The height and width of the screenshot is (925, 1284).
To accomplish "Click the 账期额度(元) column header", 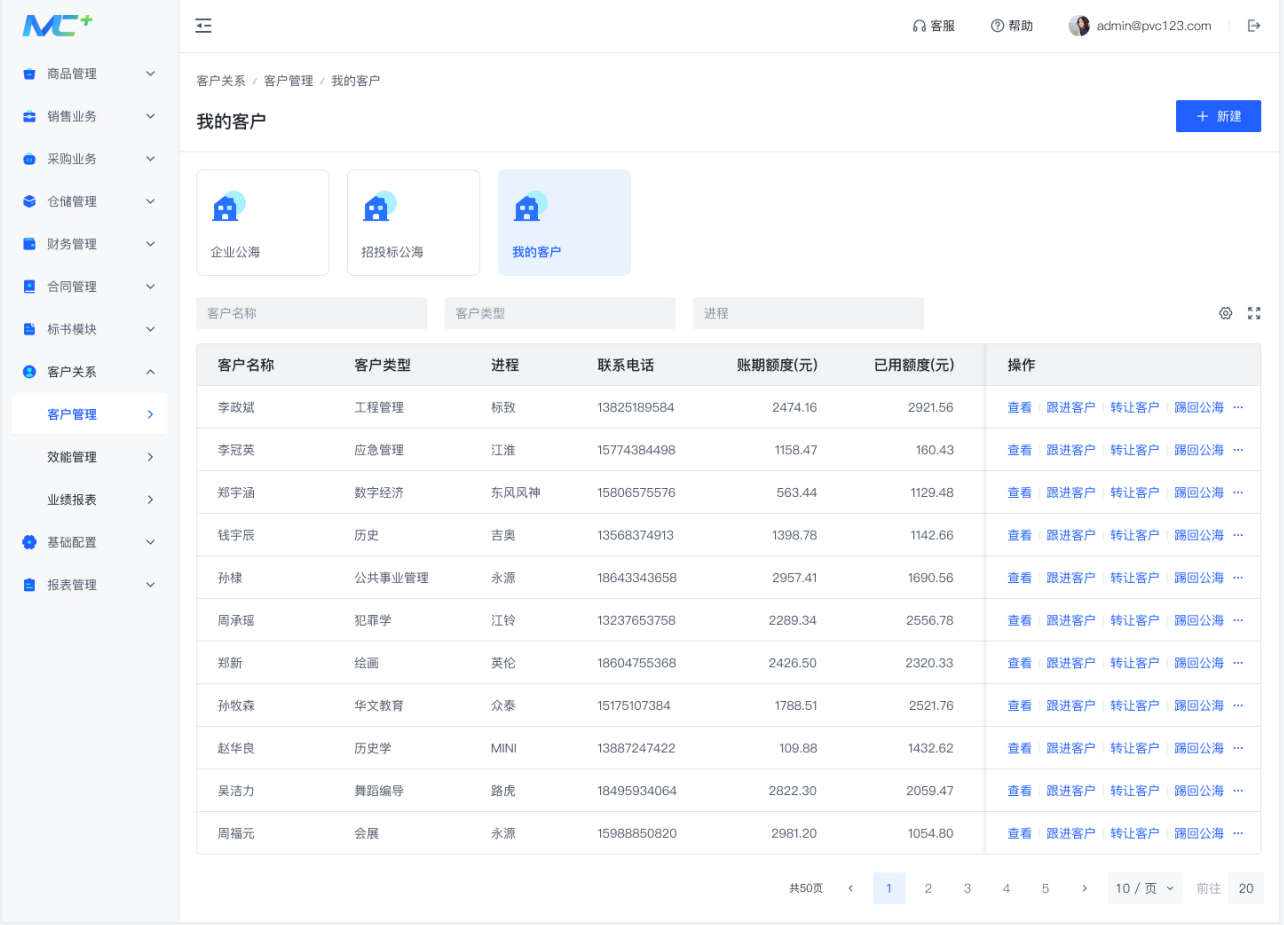I will pos(777,365).
